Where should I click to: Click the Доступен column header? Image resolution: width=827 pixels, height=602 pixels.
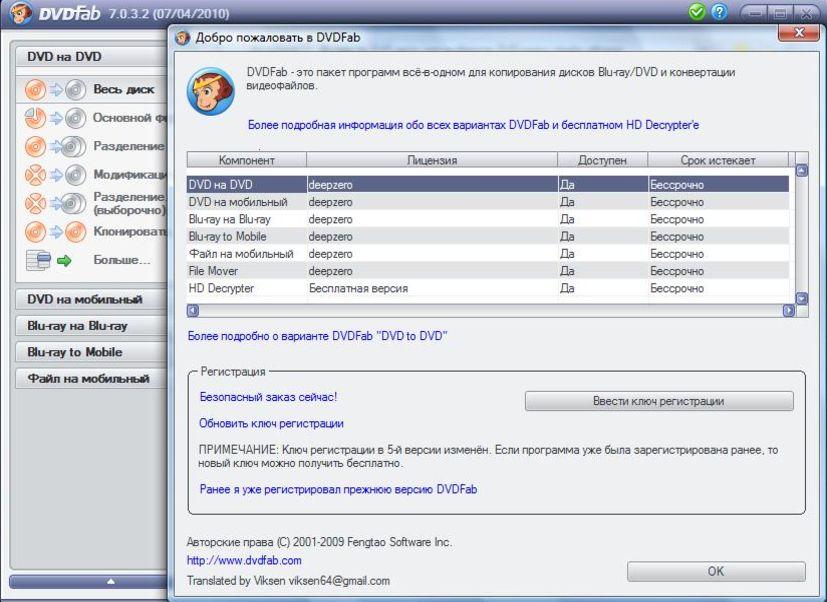pos(602,160)
